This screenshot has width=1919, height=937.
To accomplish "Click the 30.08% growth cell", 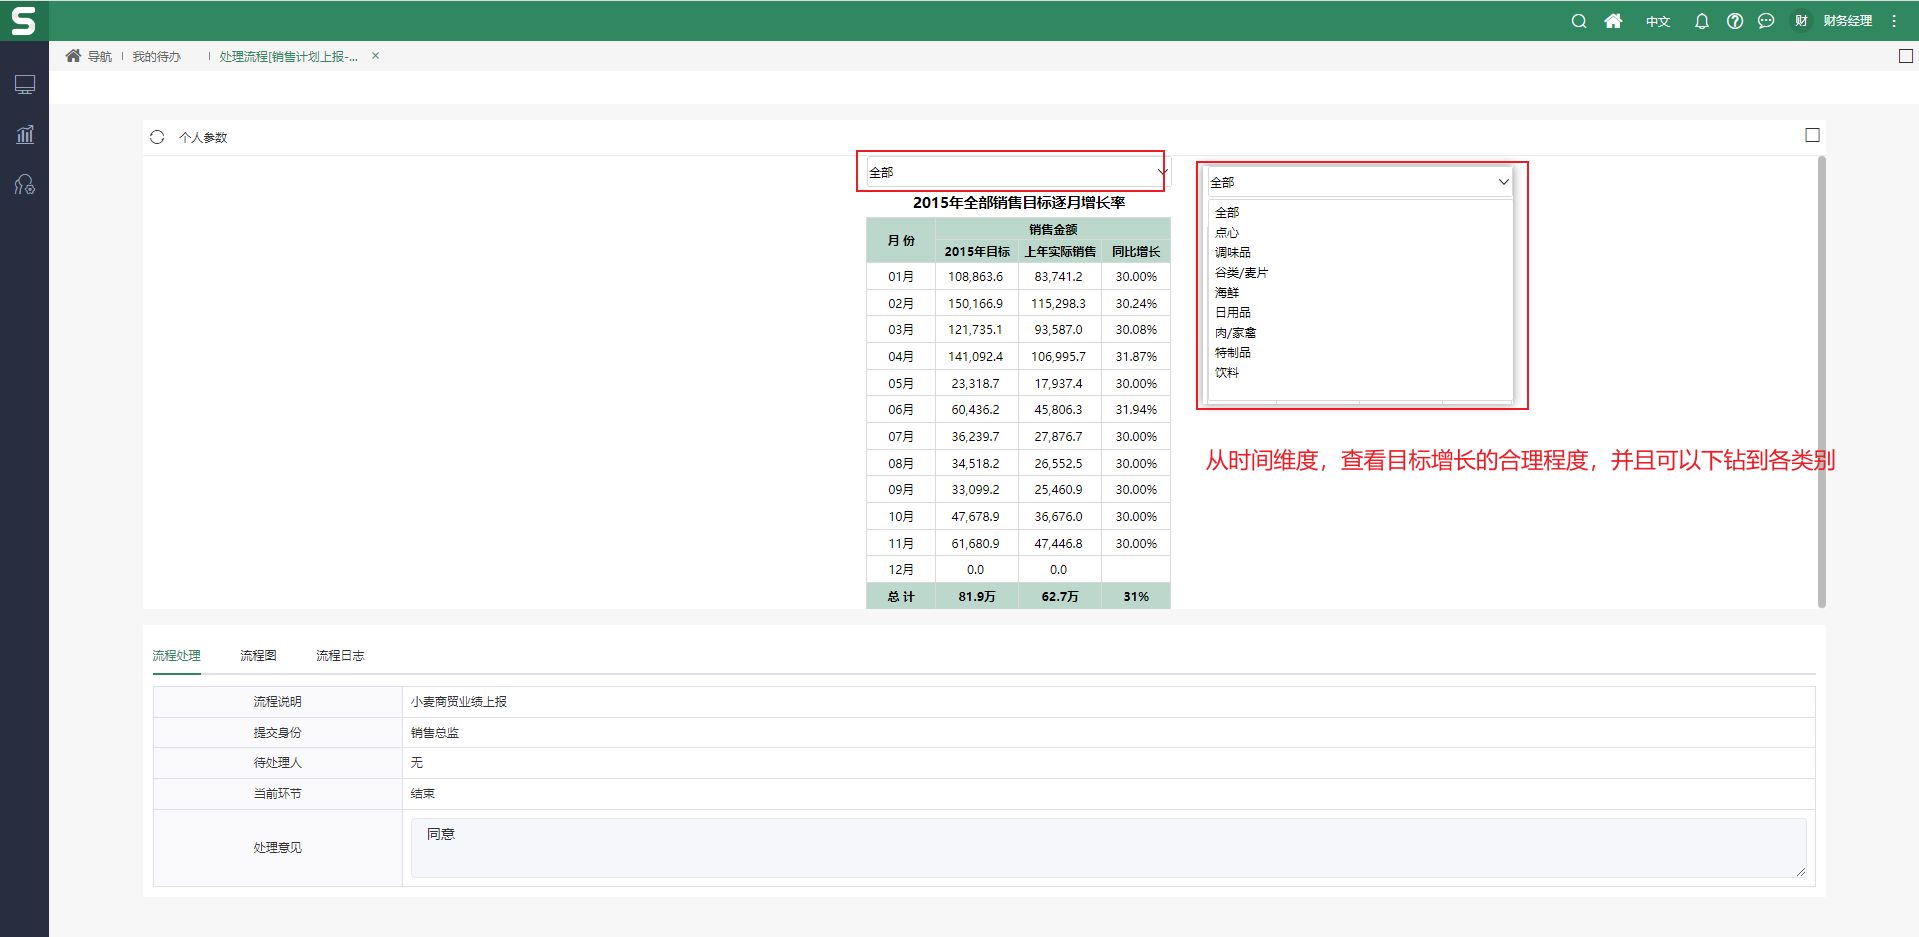I will point(1136,330).
